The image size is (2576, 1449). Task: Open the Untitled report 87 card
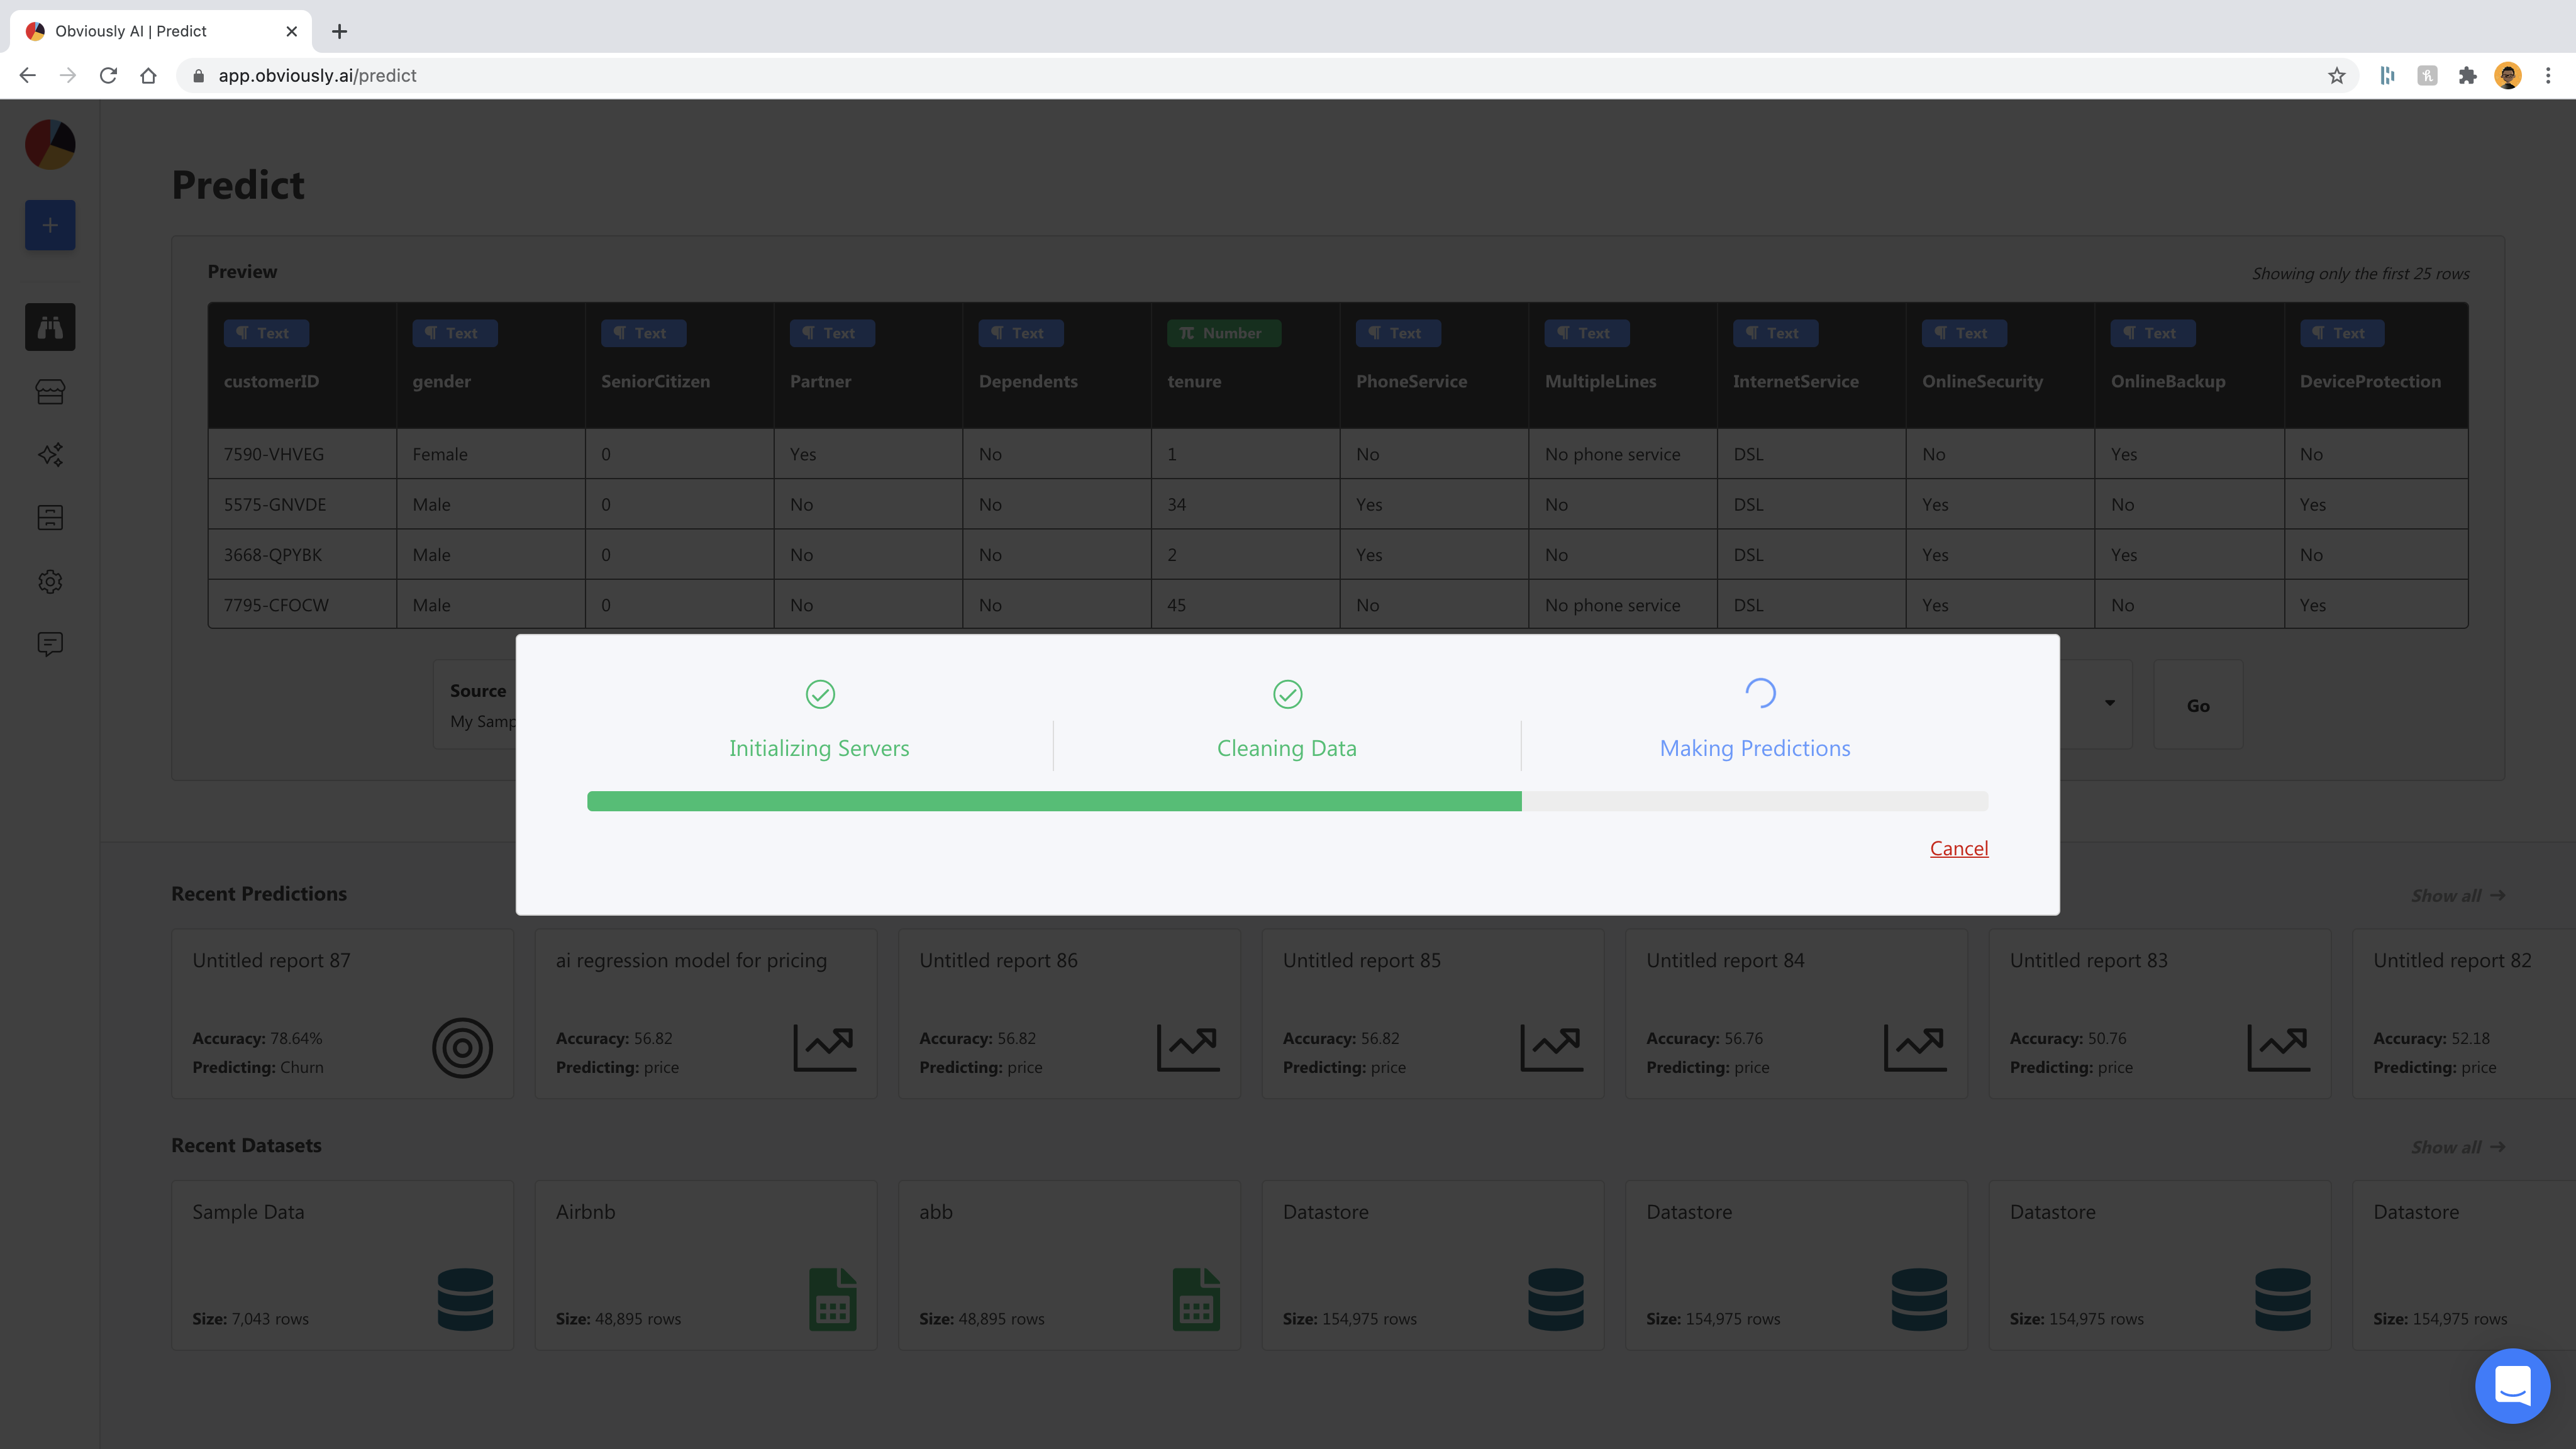pos(342,1013)
